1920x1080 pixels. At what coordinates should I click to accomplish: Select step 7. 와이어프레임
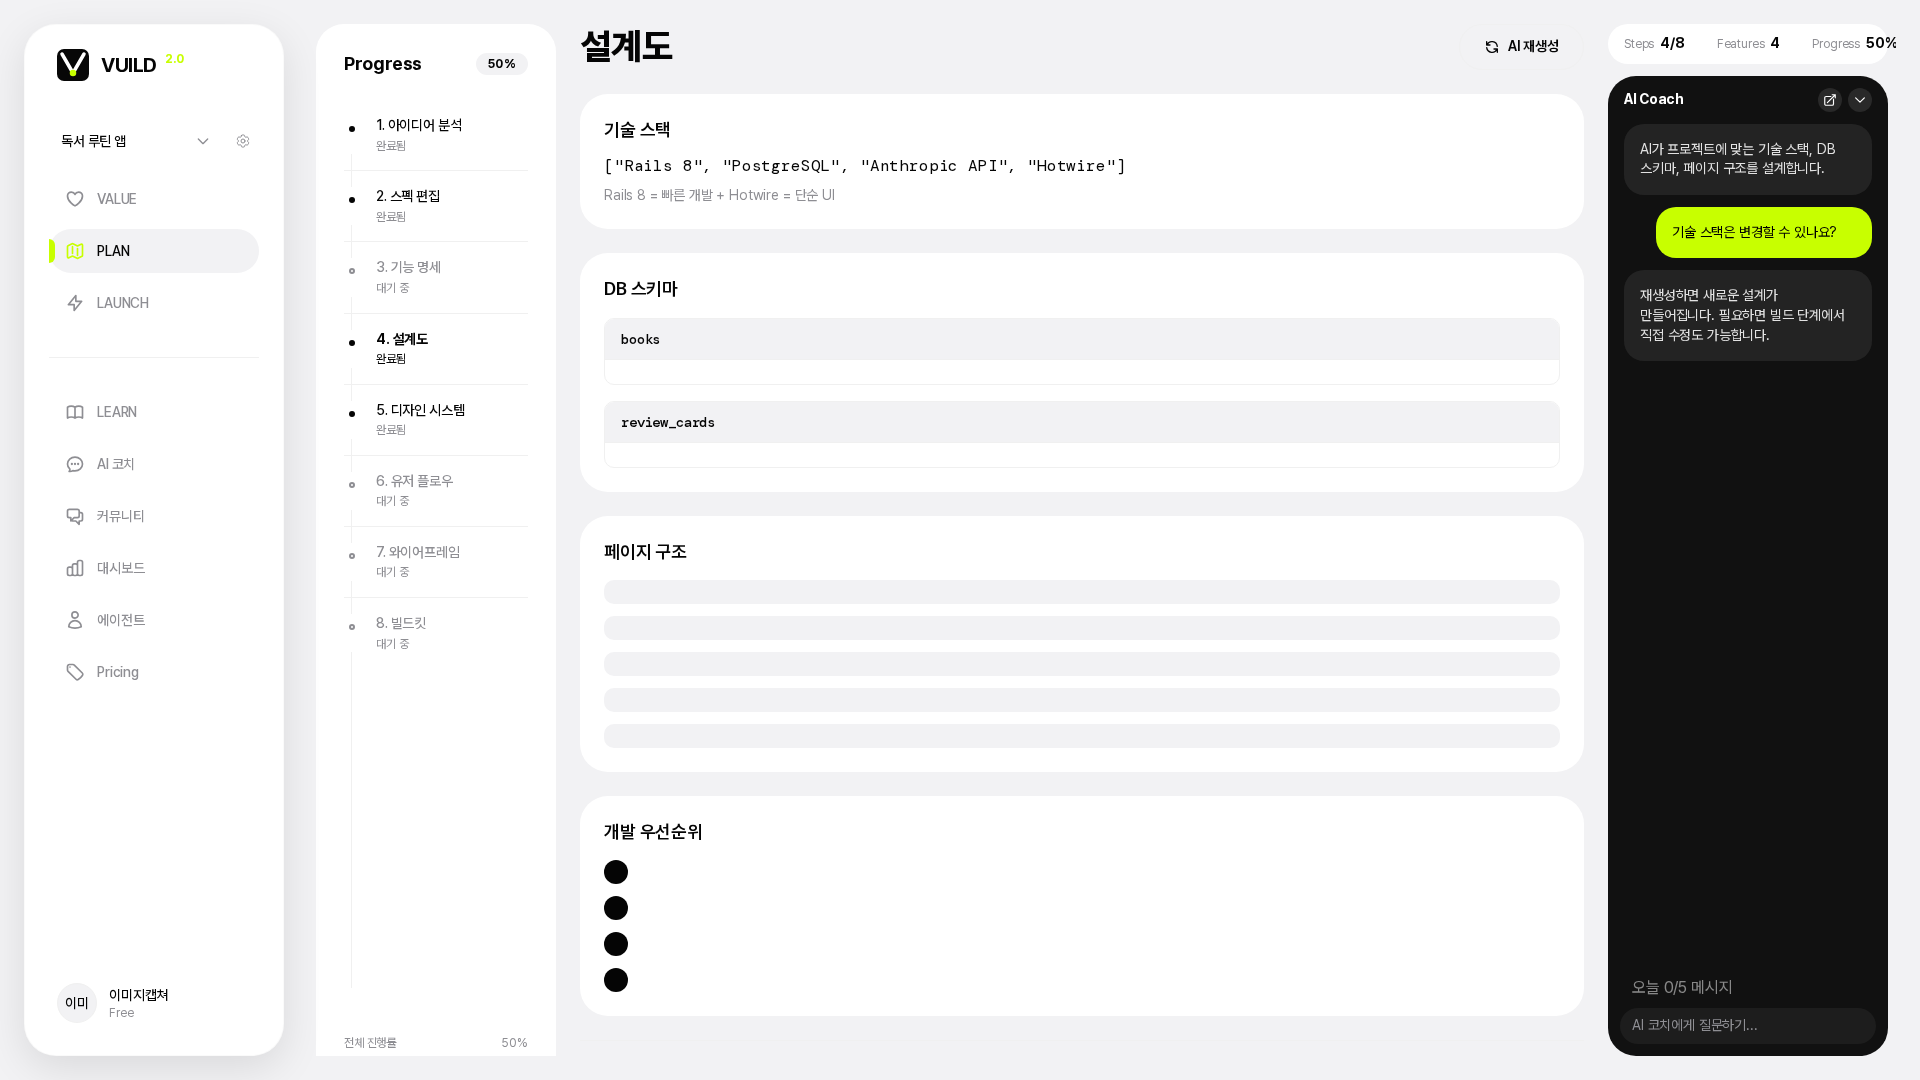tap(436, 561)
